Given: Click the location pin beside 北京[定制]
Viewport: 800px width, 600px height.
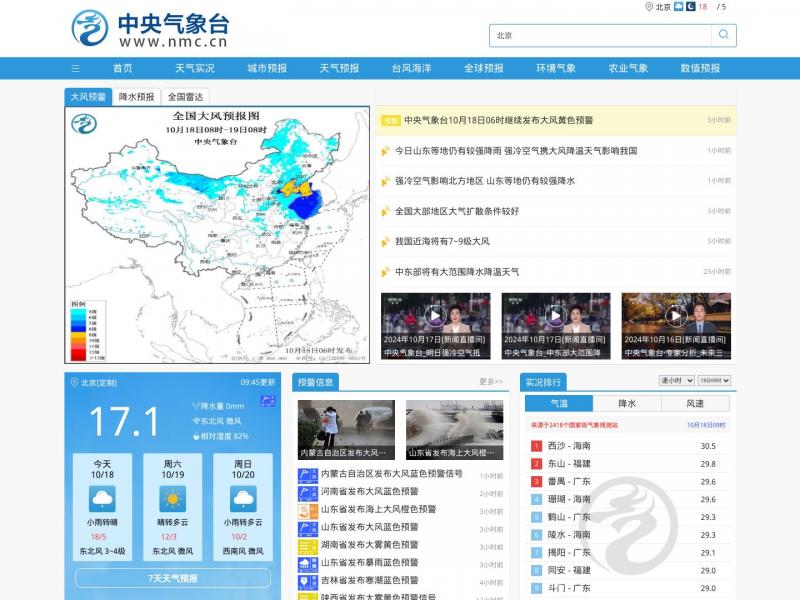Looking at the screenshot, I should pos(73,382).
